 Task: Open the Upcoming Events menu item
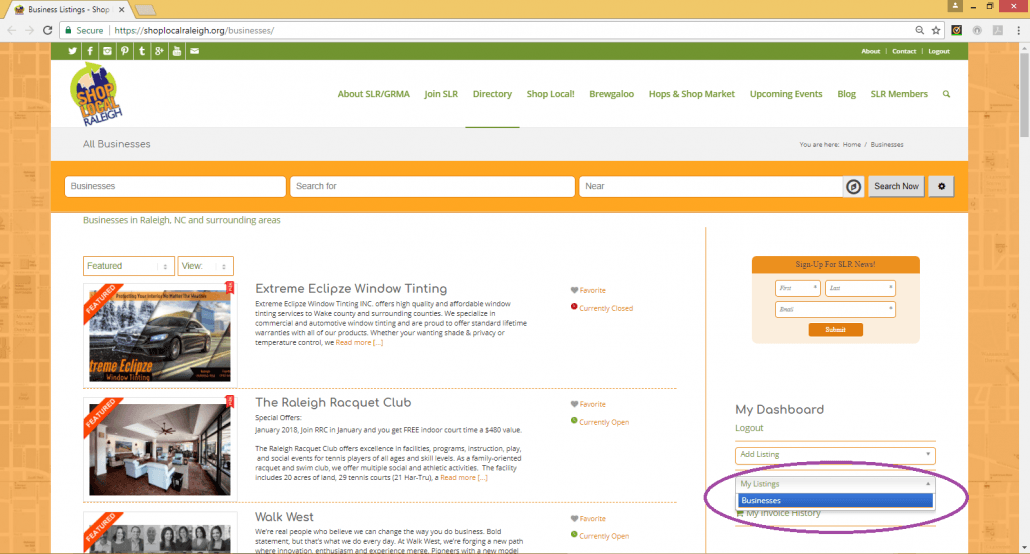(786, 94)
